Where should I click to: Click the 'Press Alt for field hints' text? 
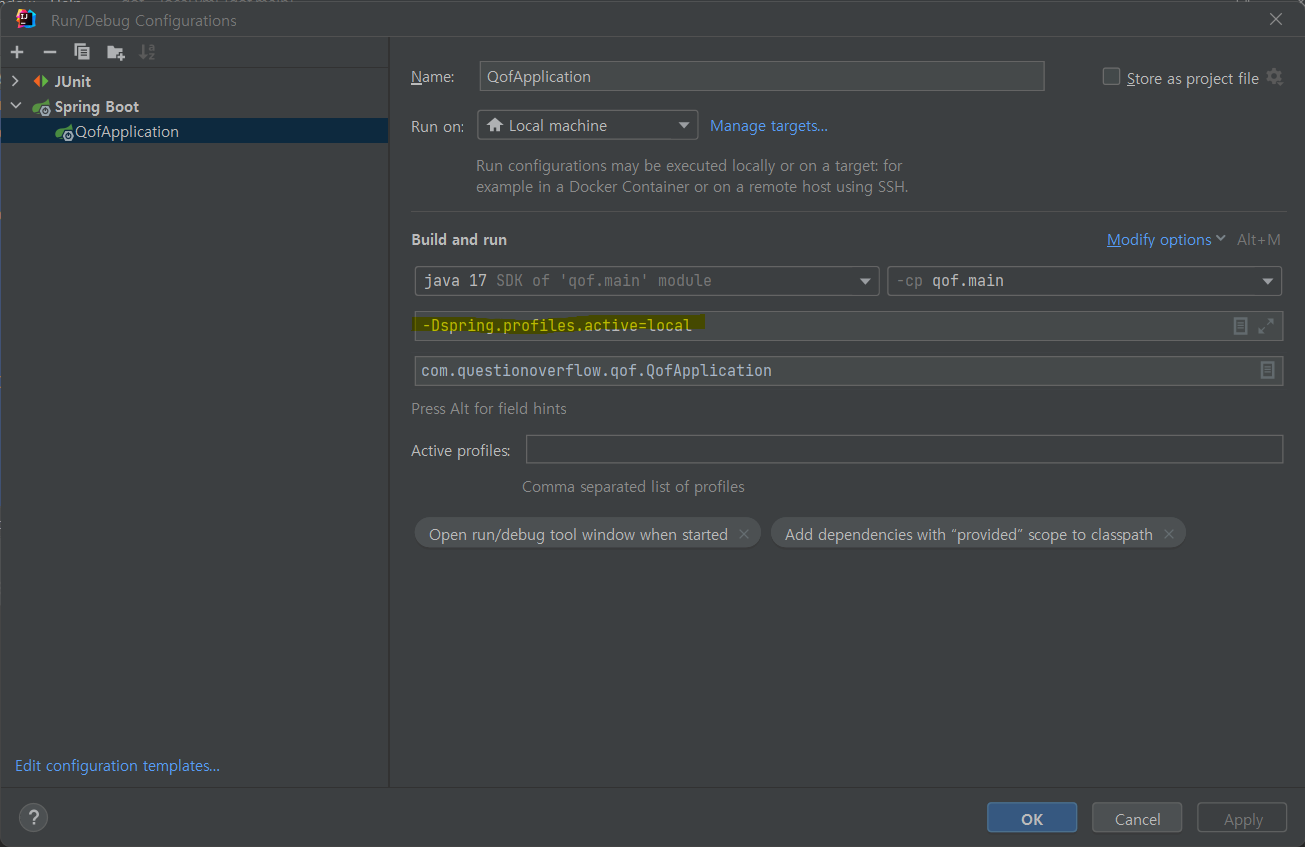[489, 408]
